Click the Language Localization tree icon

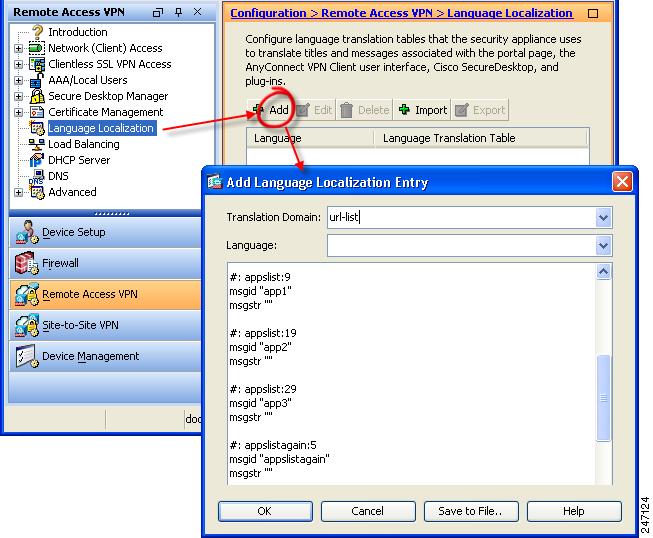click(x=37, y=128)
